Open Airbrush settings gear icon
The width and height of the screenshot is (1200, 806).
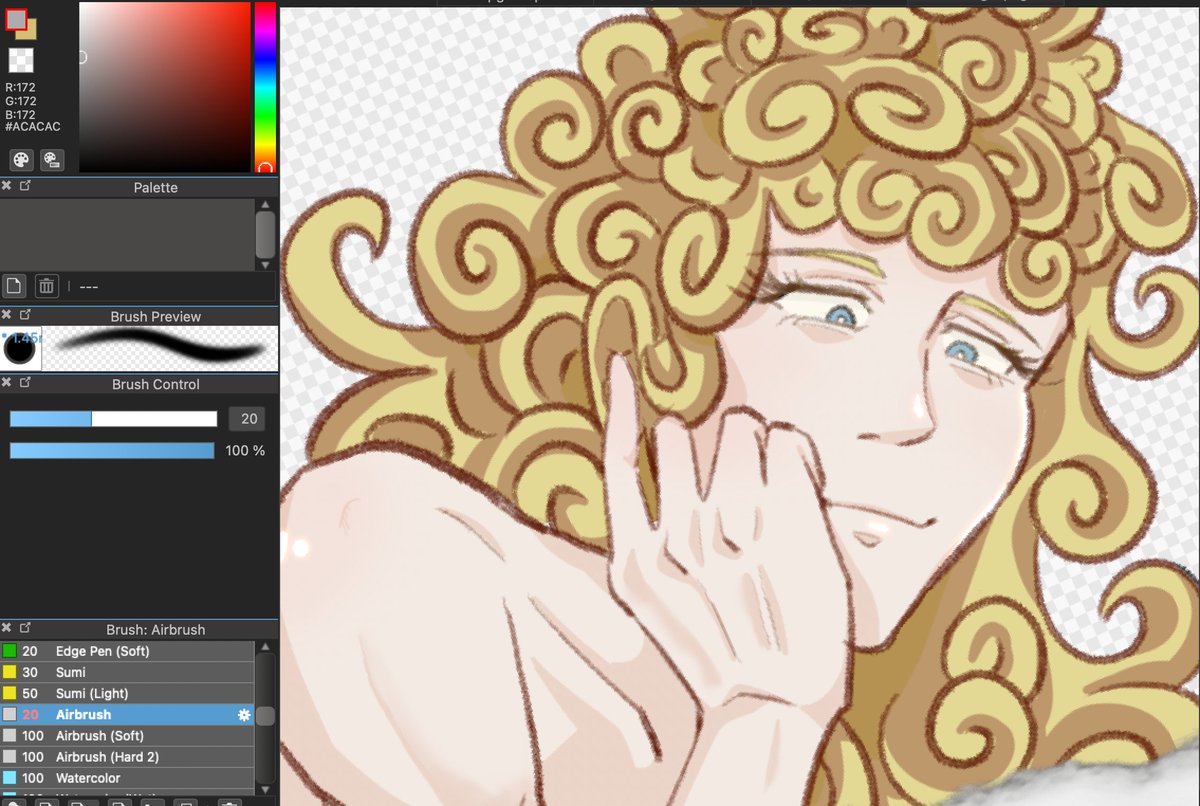pyautogui.click(x=243, y=715)
